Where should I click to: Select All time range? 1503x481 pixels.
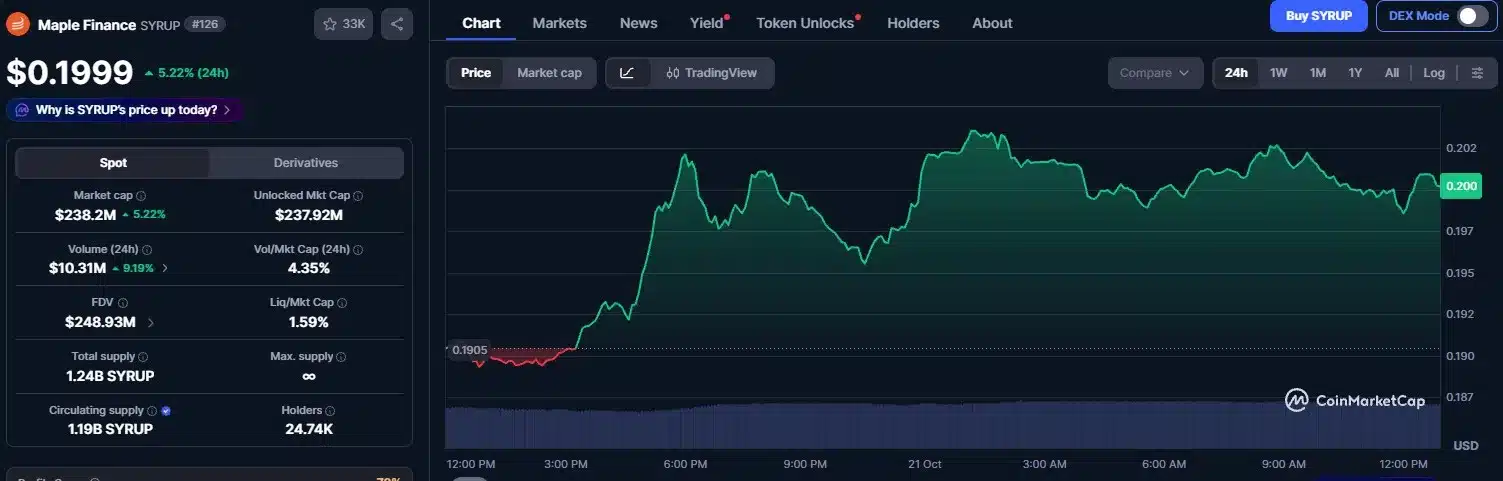[1391, 73]
